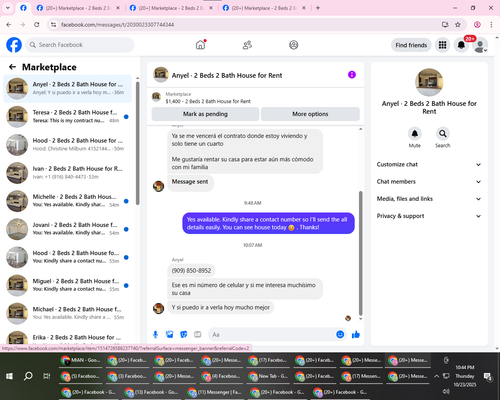The image size is (500, 400).
Task: Click the volume speaker tray icon
Action: tap(446, 391)
